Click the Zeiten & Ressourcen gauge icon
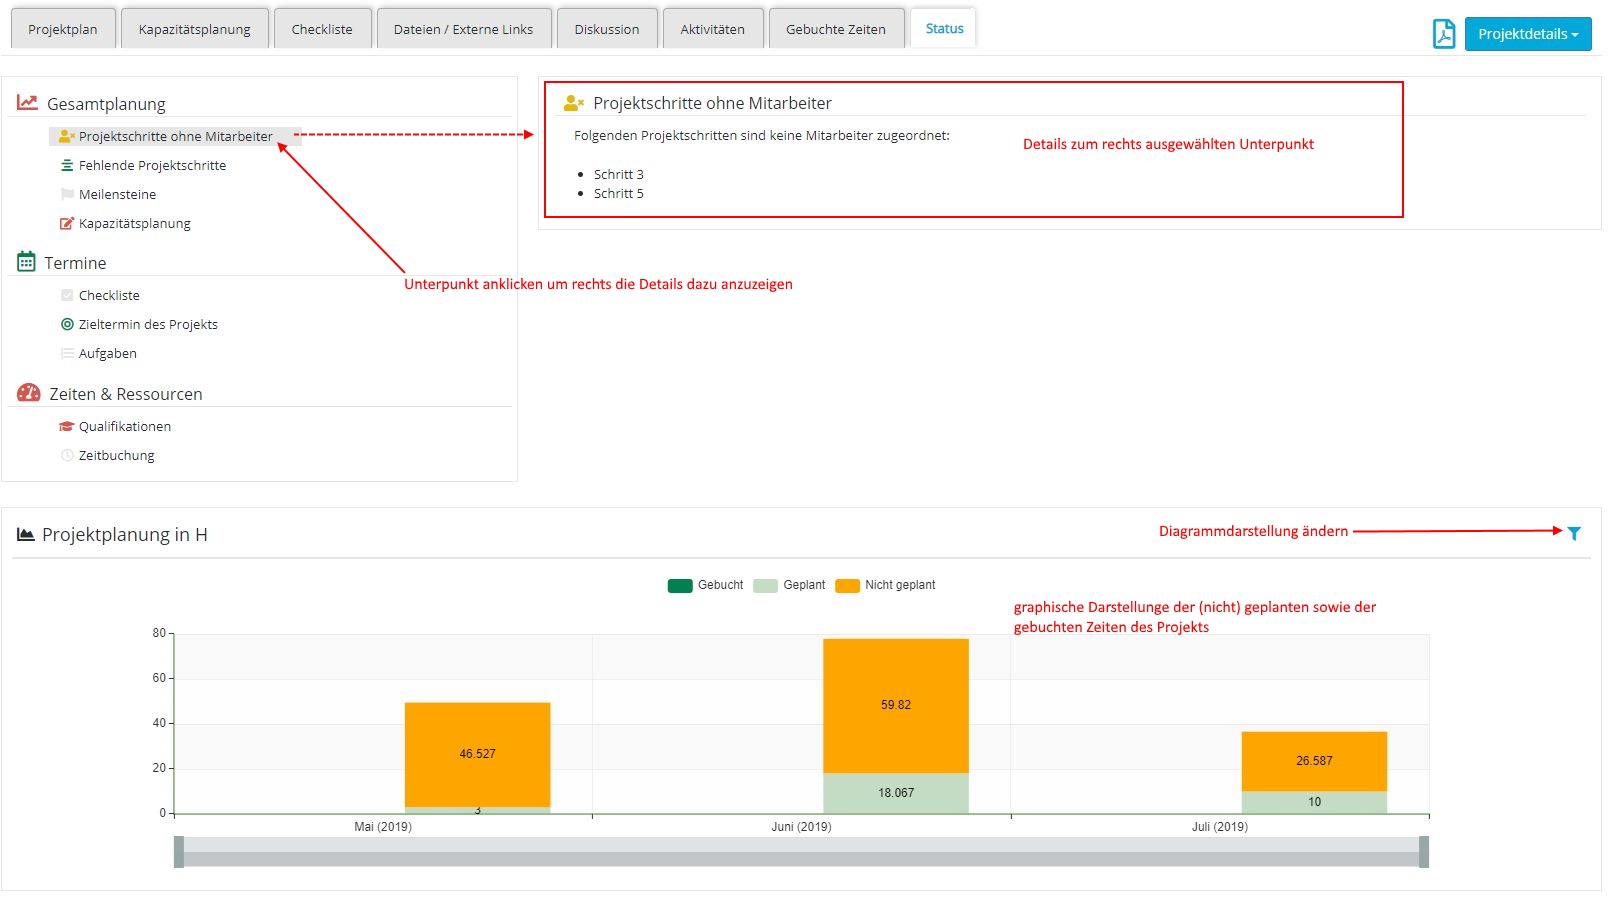This screenshot has height=900, width=1613. point(29,393)
